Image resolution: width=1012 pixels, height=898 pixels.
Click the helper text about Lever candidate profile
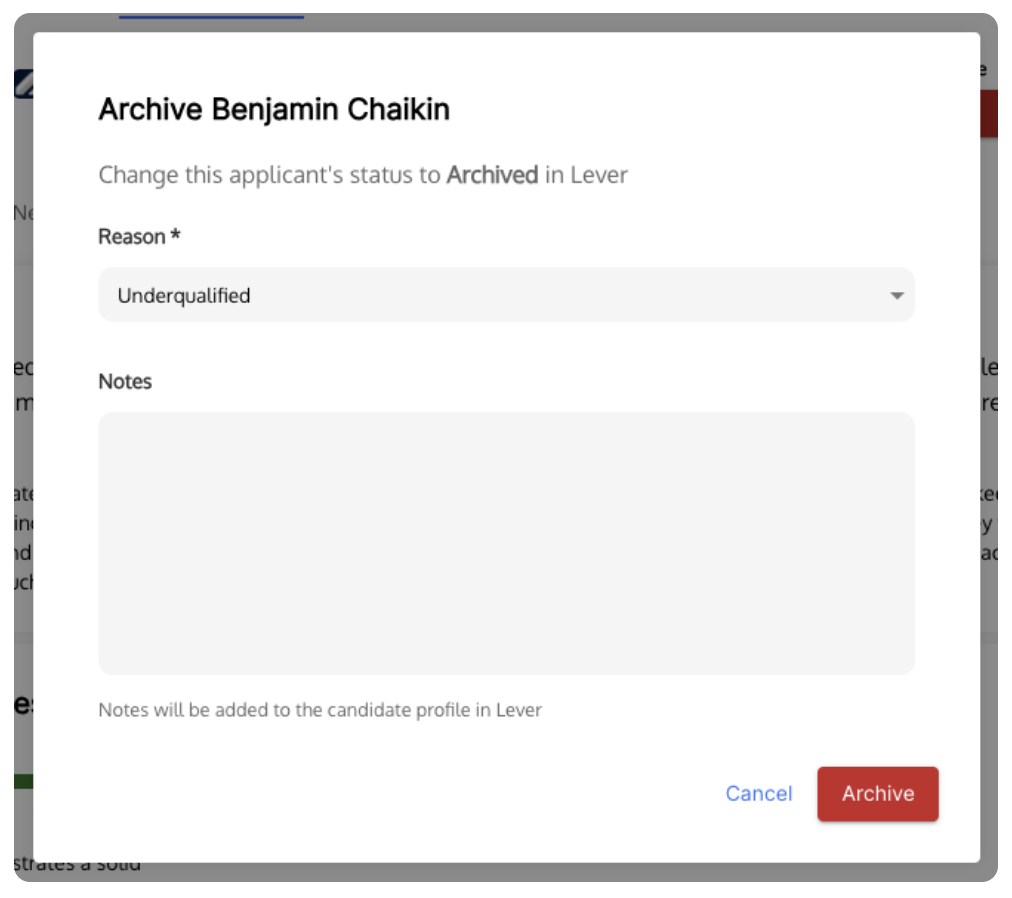tap(320, 710)
